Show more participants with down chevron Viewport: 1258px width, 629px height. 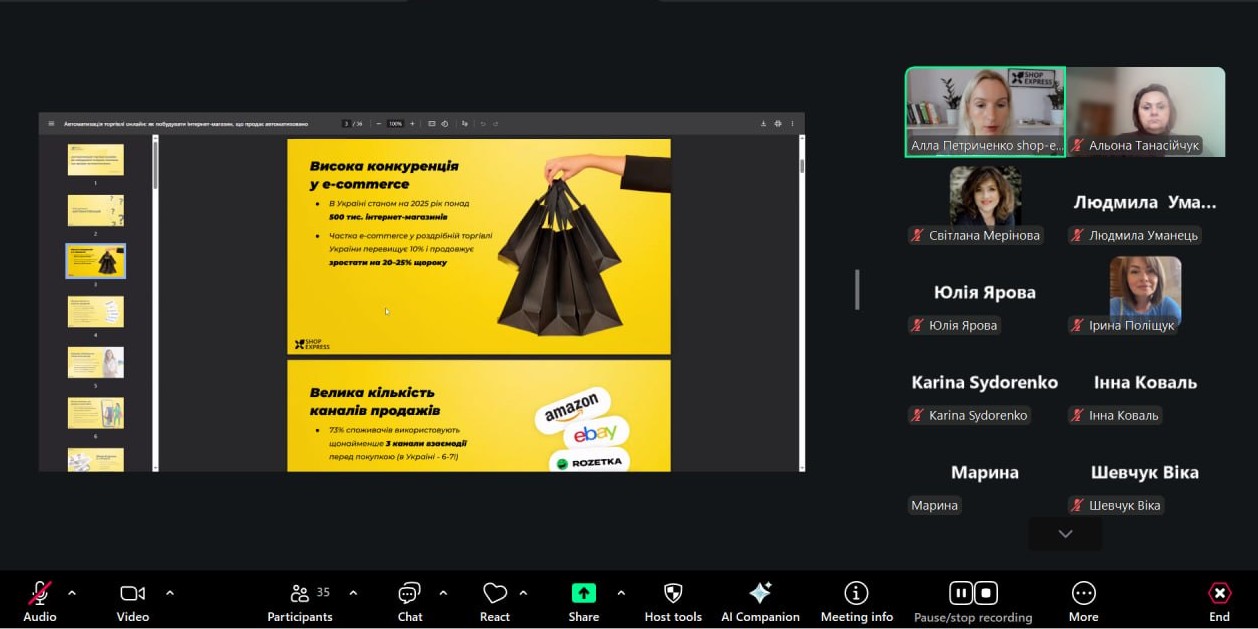pyautogui.click(x=1065, y=534)
